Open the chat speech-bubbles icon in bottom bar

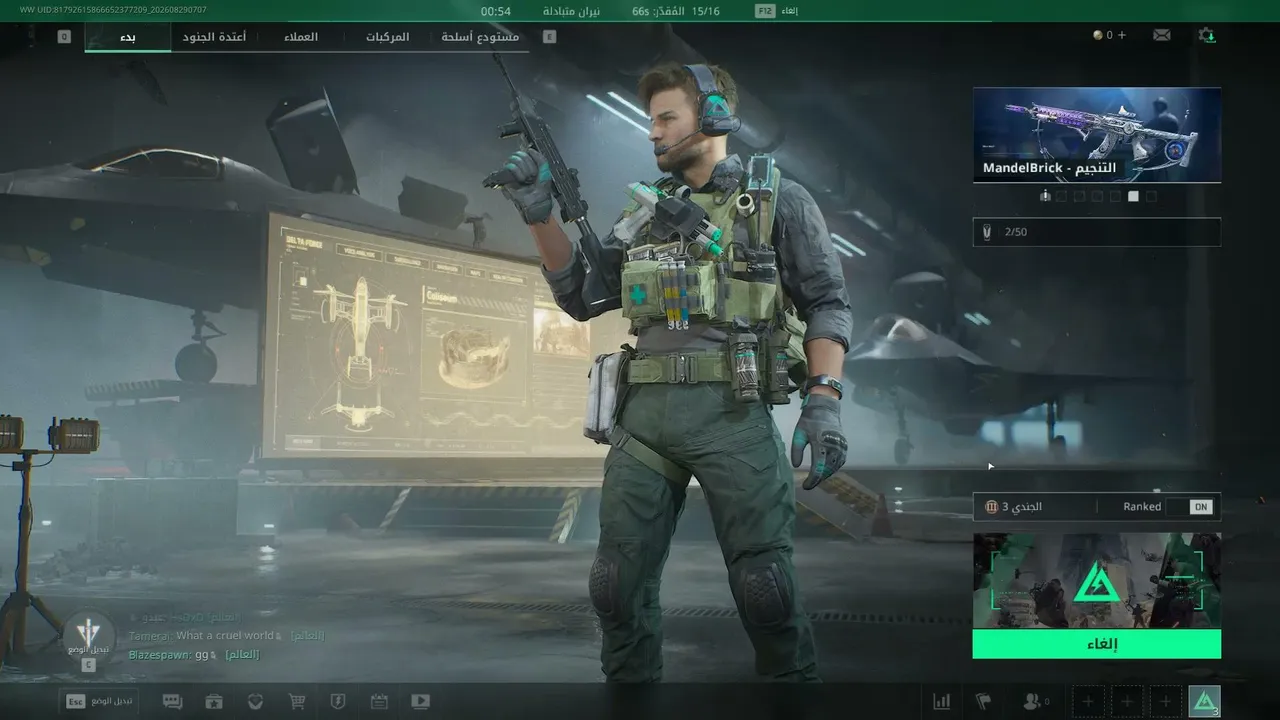coord(172,702)
